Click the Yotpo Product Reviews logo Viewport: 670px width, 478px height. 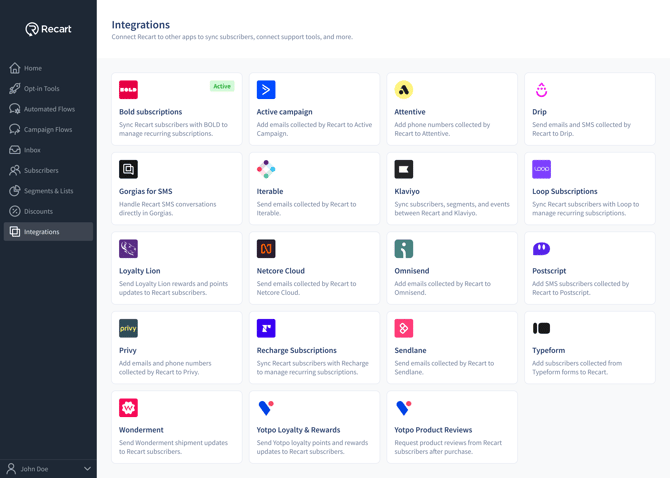coord(404,408)
